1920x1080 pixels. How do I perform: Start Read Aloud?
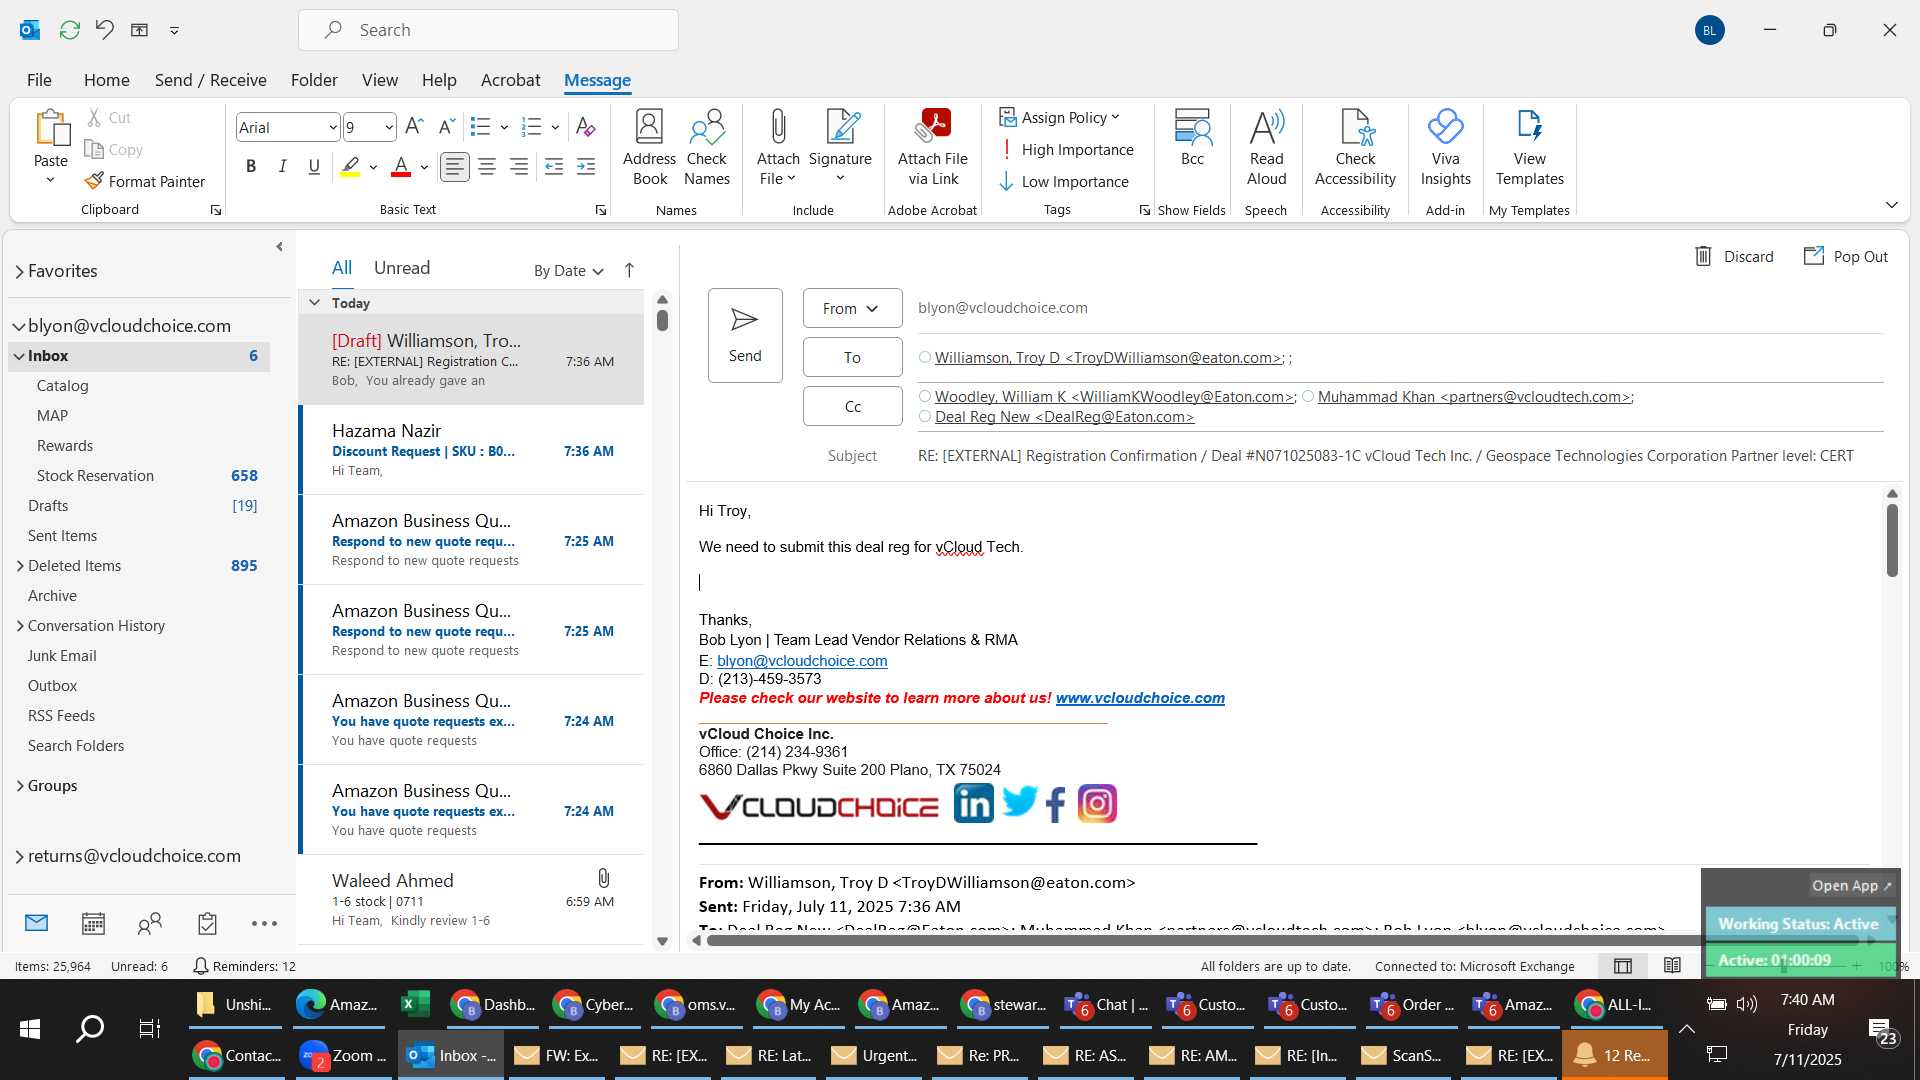point(1266,148)
